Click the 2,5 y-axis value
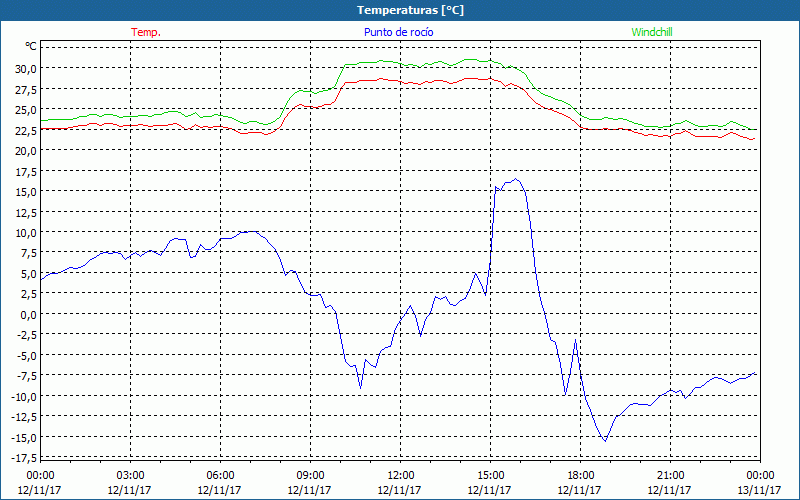The width and height of the screenshot is (800, 500). [x=28, y=294]
